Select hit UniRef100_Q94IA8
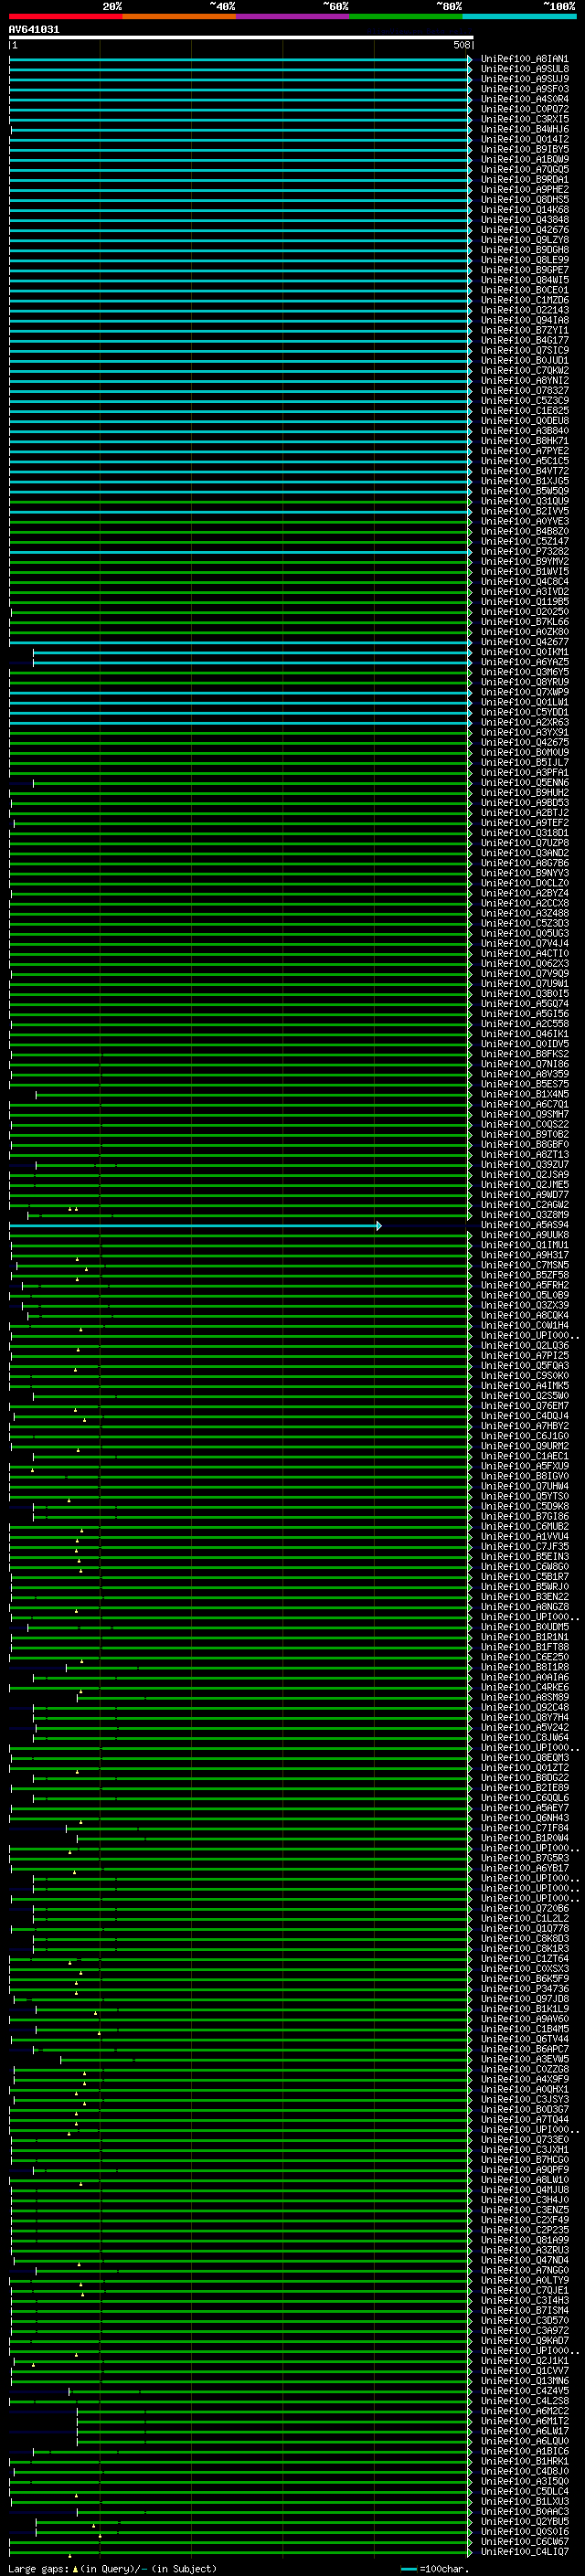Screen dimensions: 585x2576 524,320
